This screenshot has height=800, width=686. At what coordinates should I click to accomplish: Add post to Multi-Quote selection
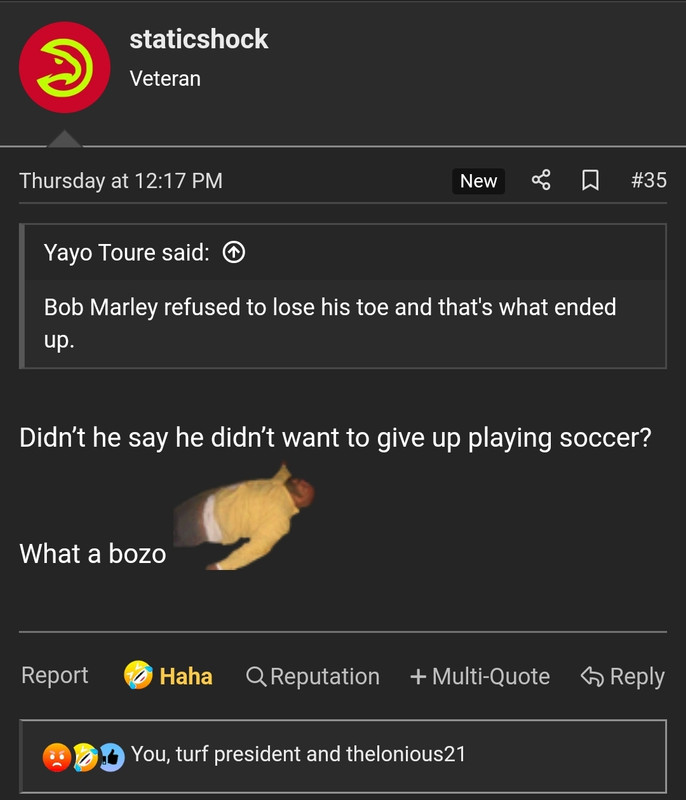pos(480,677)
